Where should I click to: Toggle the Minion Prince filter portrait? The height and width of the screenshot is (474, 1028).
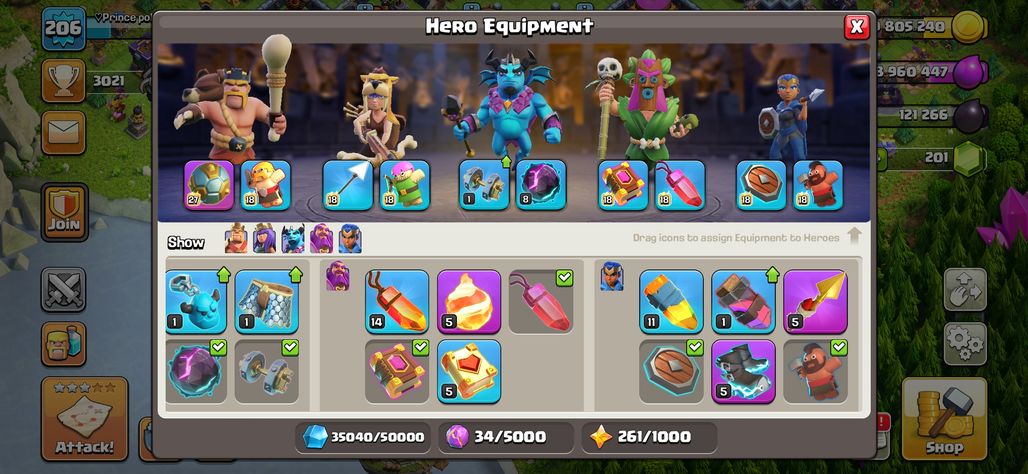click(x=293, y=239)
